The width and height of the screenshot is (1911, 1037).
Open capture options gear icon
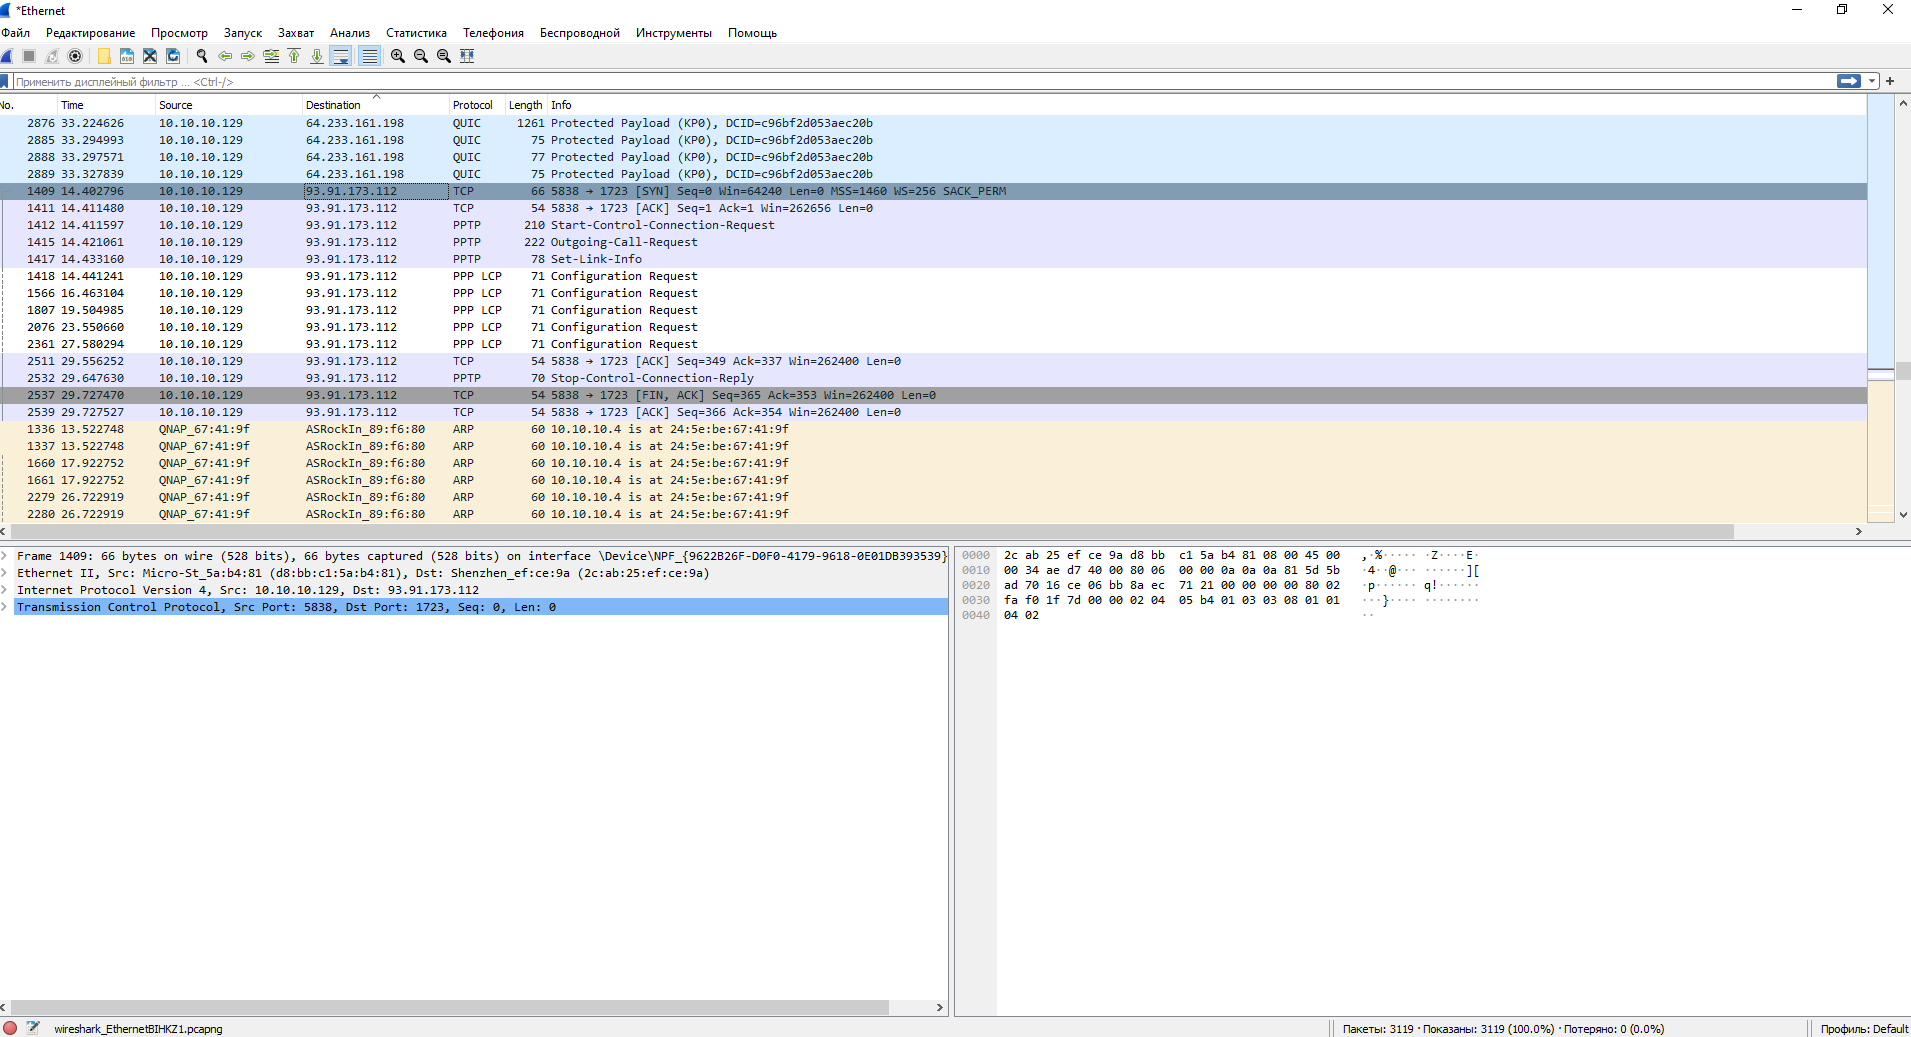pyautogui.click(x=75, y=56)
